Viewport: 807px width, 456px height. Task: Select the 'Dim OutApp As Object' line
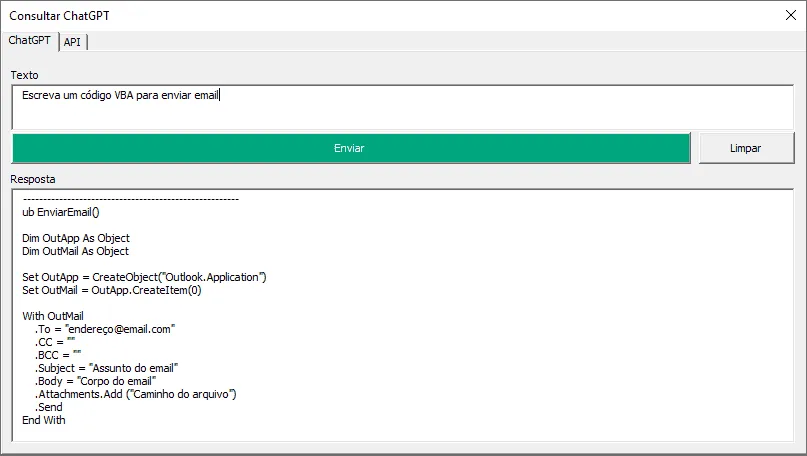[76, 238]
